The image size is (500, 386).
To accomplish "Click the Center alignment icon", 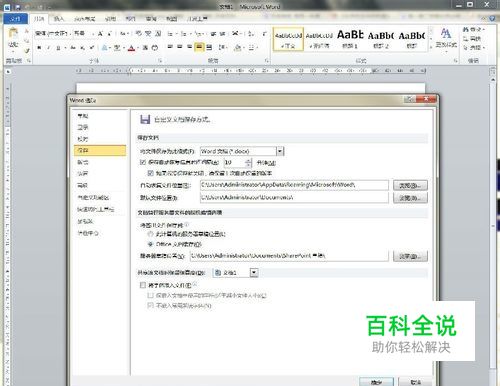I will tap(180, 47).
